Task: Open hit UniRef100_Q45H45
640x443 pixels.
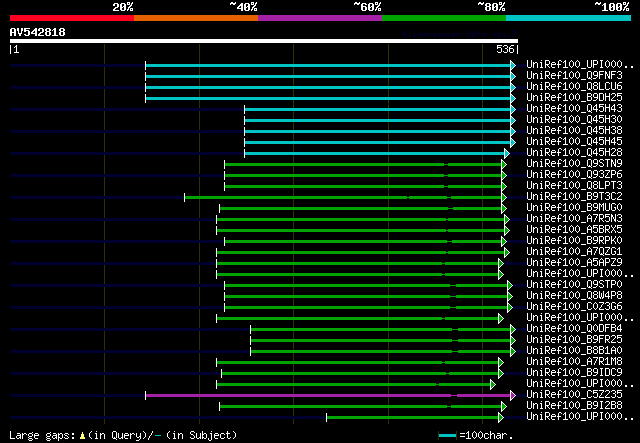Action: (x=574, y=142)
